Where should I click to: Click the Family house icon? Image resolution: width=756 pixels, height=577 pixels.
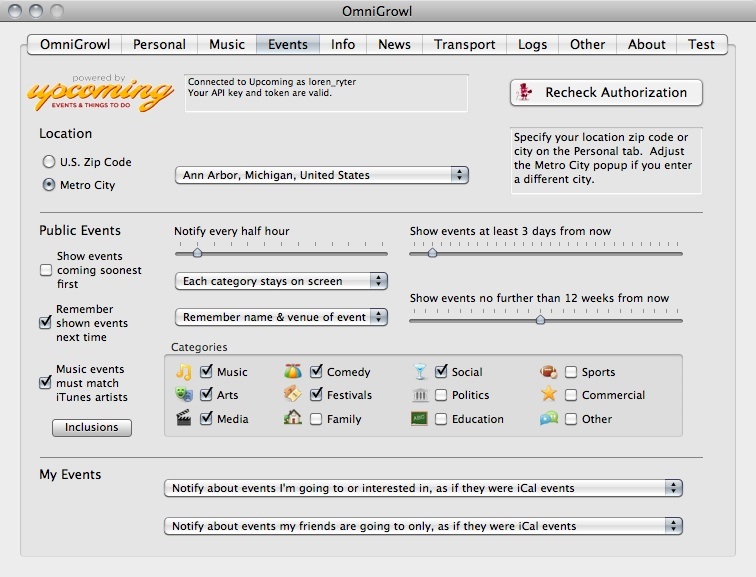pyautogui.click(x=293, y=417)
